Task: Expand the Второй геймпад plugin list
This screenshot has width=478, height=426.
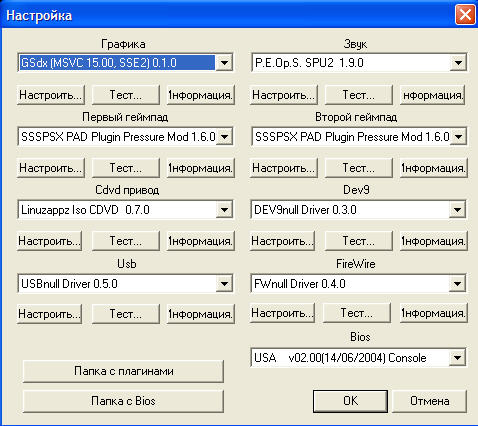Action: coord(458,137)
